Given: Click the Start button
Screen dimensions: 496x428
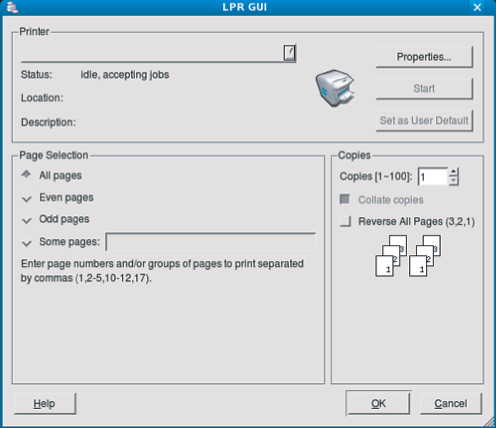Looking at the screenshot, I should coord(424,89).
